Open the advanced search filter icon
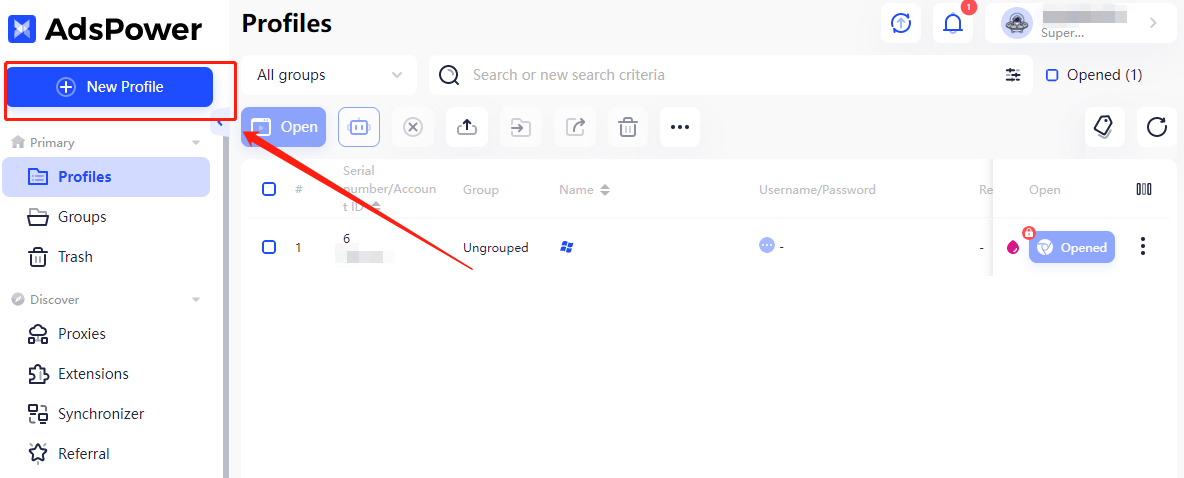This screenshot has height=478, width=1184. click(x=1013, y=75)
